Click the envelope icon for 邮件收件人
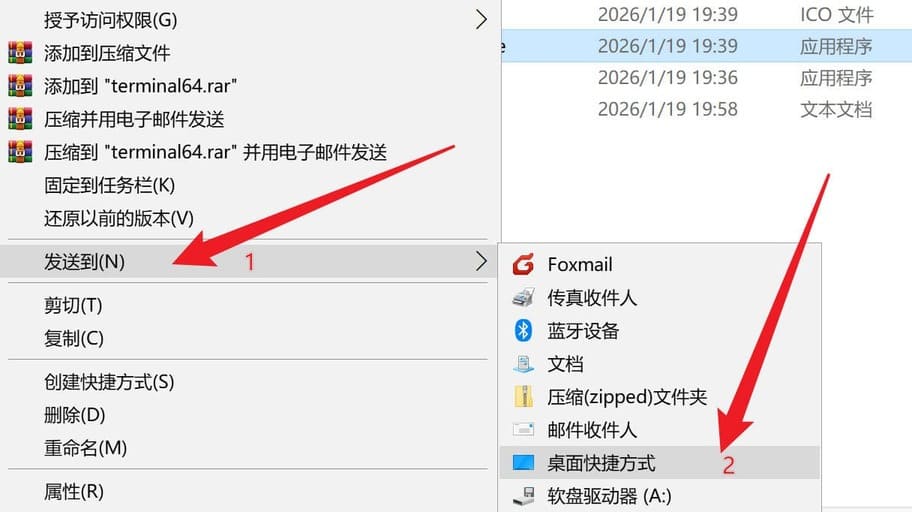Screen dimensions: 912x512 [523, 430]
